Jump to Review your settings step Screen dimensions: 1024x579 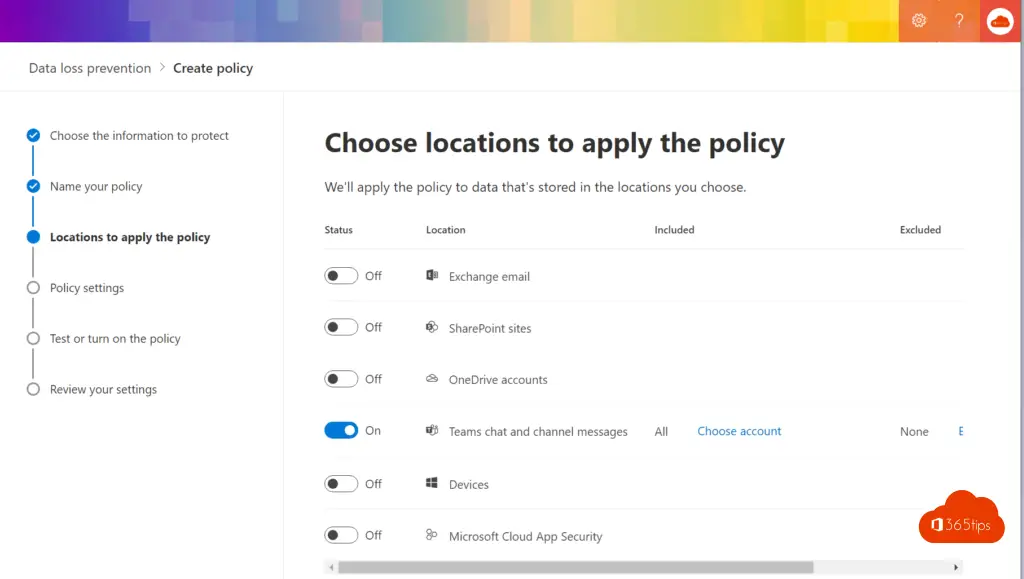[x=103, y=390]
